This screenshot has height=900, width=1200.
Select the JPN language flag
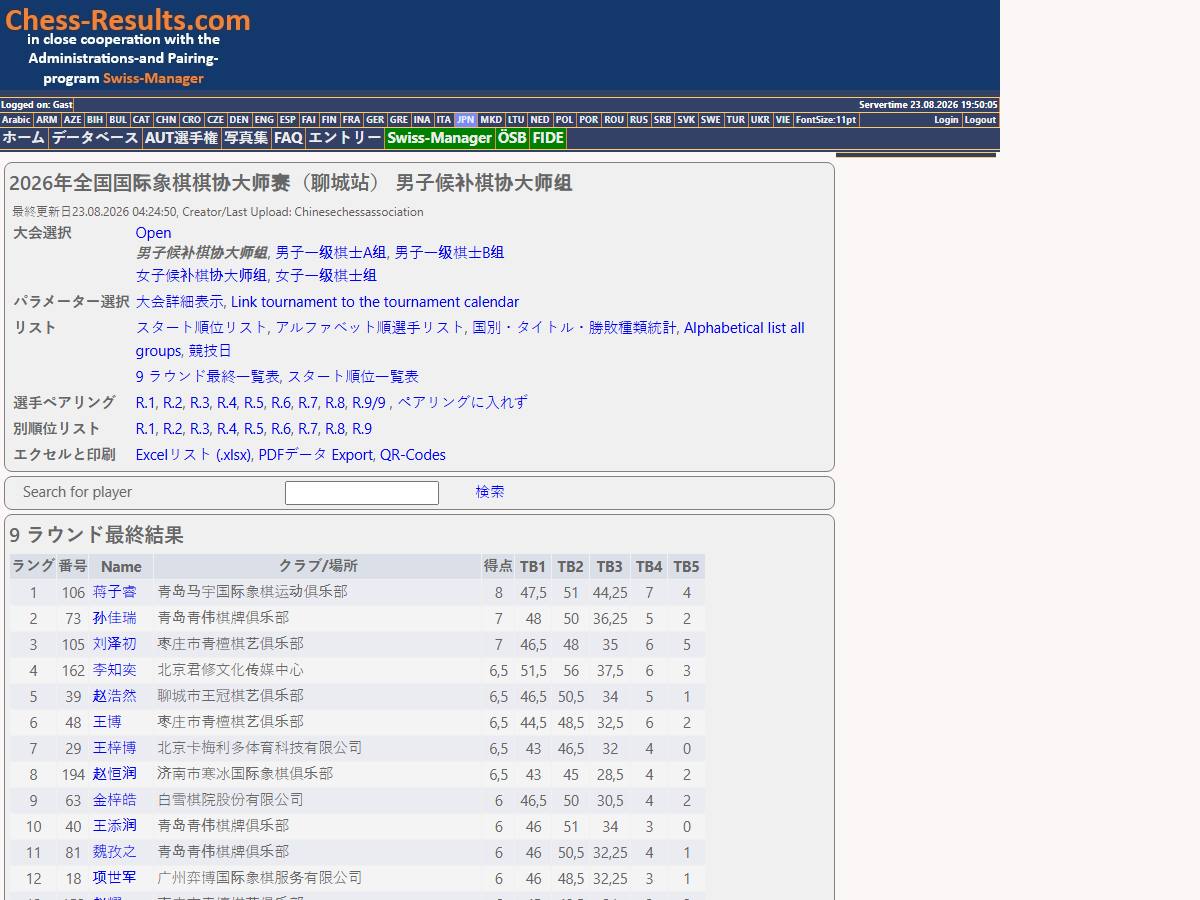pyautogui.click(x=466, y=120)
